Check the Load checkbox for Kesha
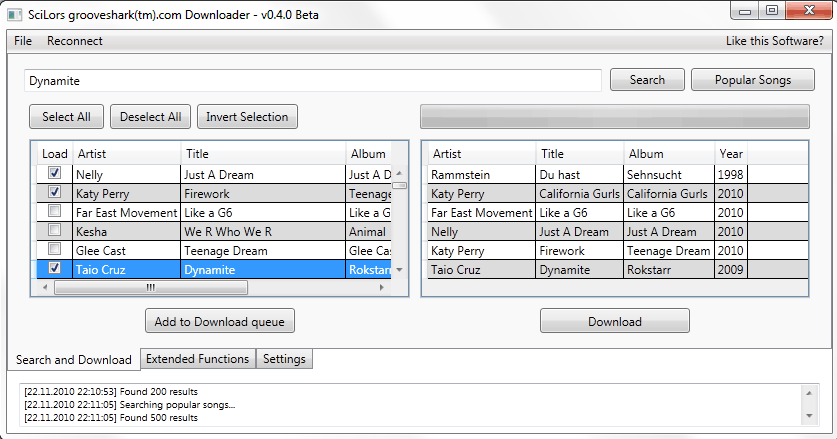This screenshot has height=439, width=837. pos(54,231)
